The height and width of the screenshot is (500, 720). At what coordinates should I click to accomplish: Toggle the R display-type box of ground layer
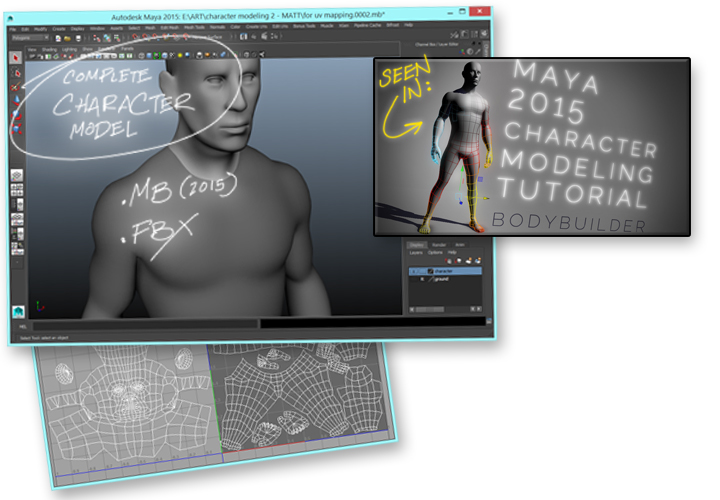[x=422, y=279]
